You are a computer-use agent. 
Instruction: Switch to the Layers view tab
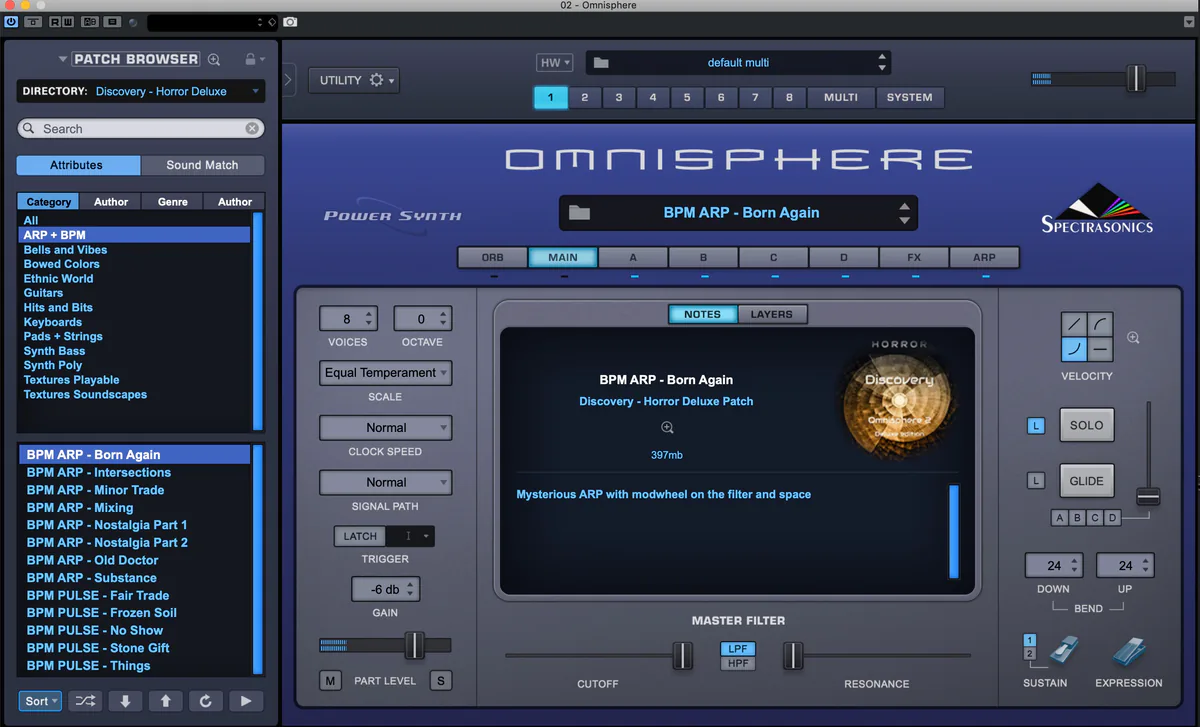point(771,314)
